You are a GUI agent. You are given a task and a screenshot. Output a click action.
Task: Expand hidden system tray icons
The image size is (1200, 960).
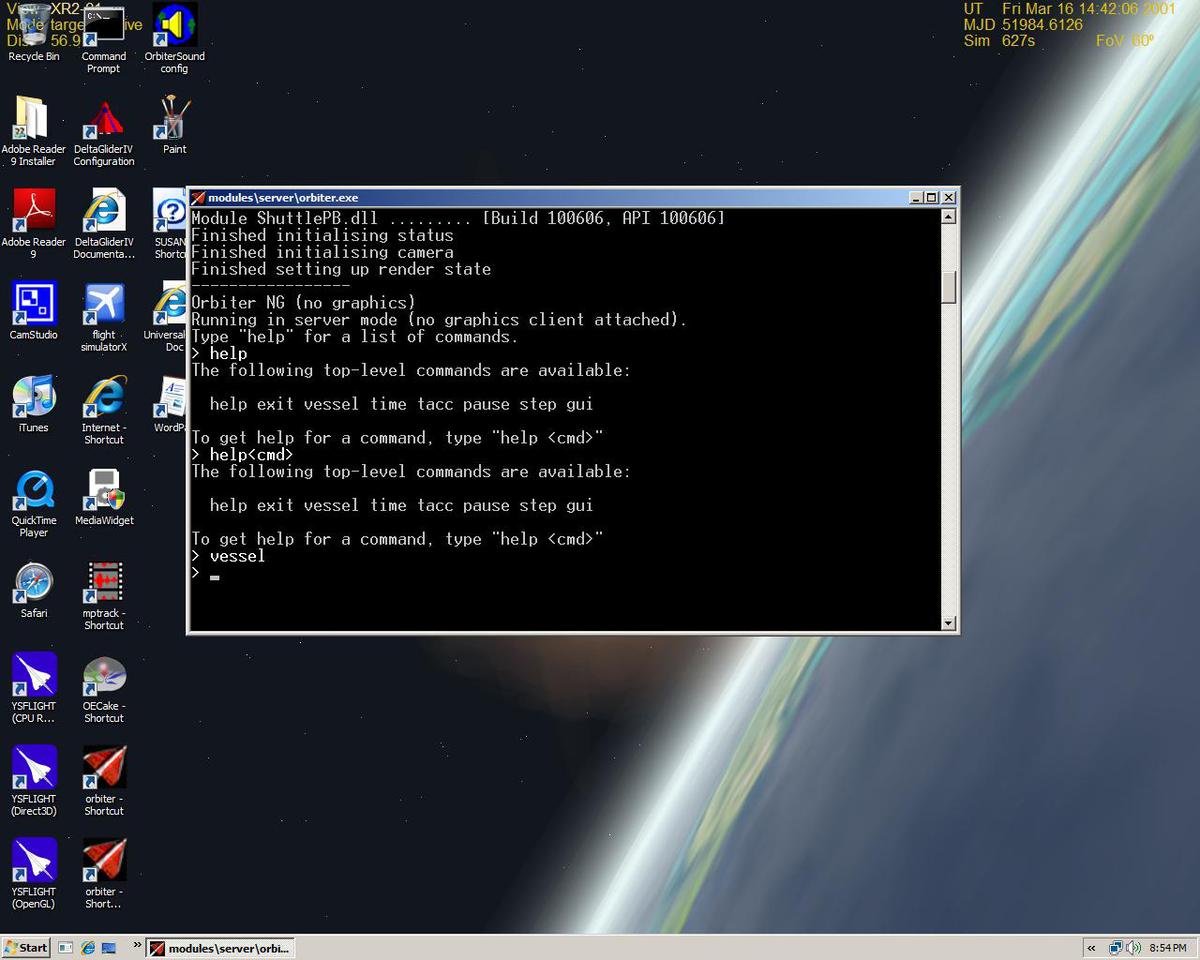click(1091, 948)
